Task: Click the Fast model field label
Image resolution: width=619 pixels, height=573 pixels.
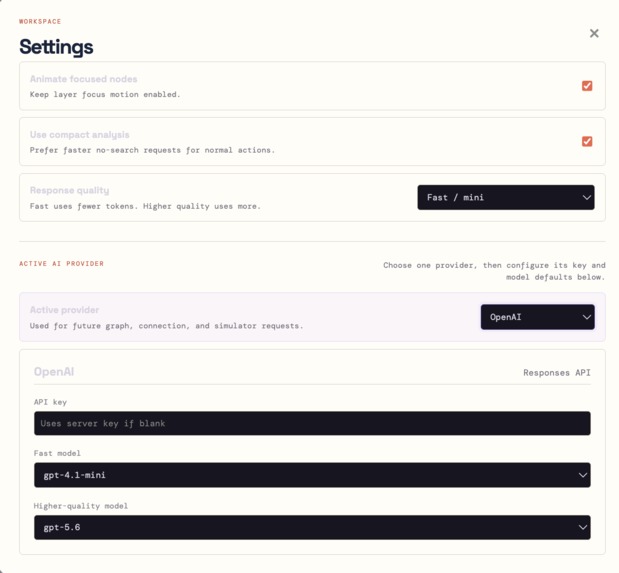Action: click(57, 453)
